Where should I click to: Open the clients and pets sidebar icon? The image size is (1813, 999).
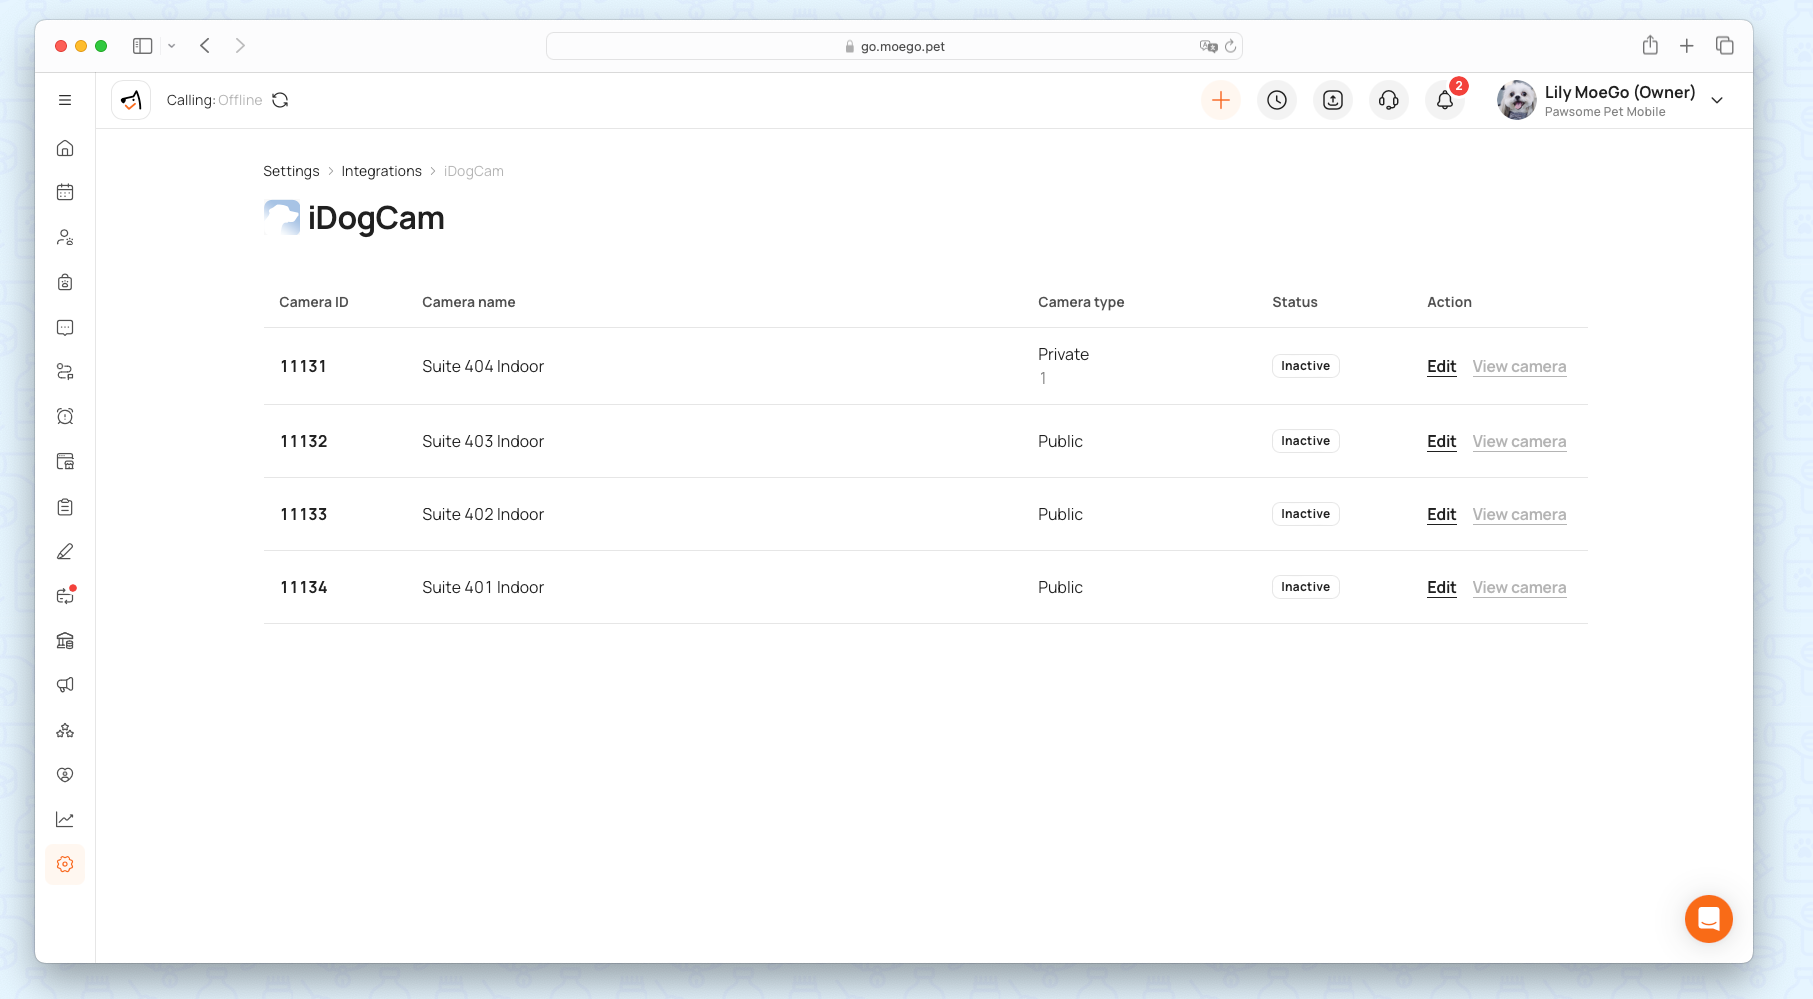(65, 237)
